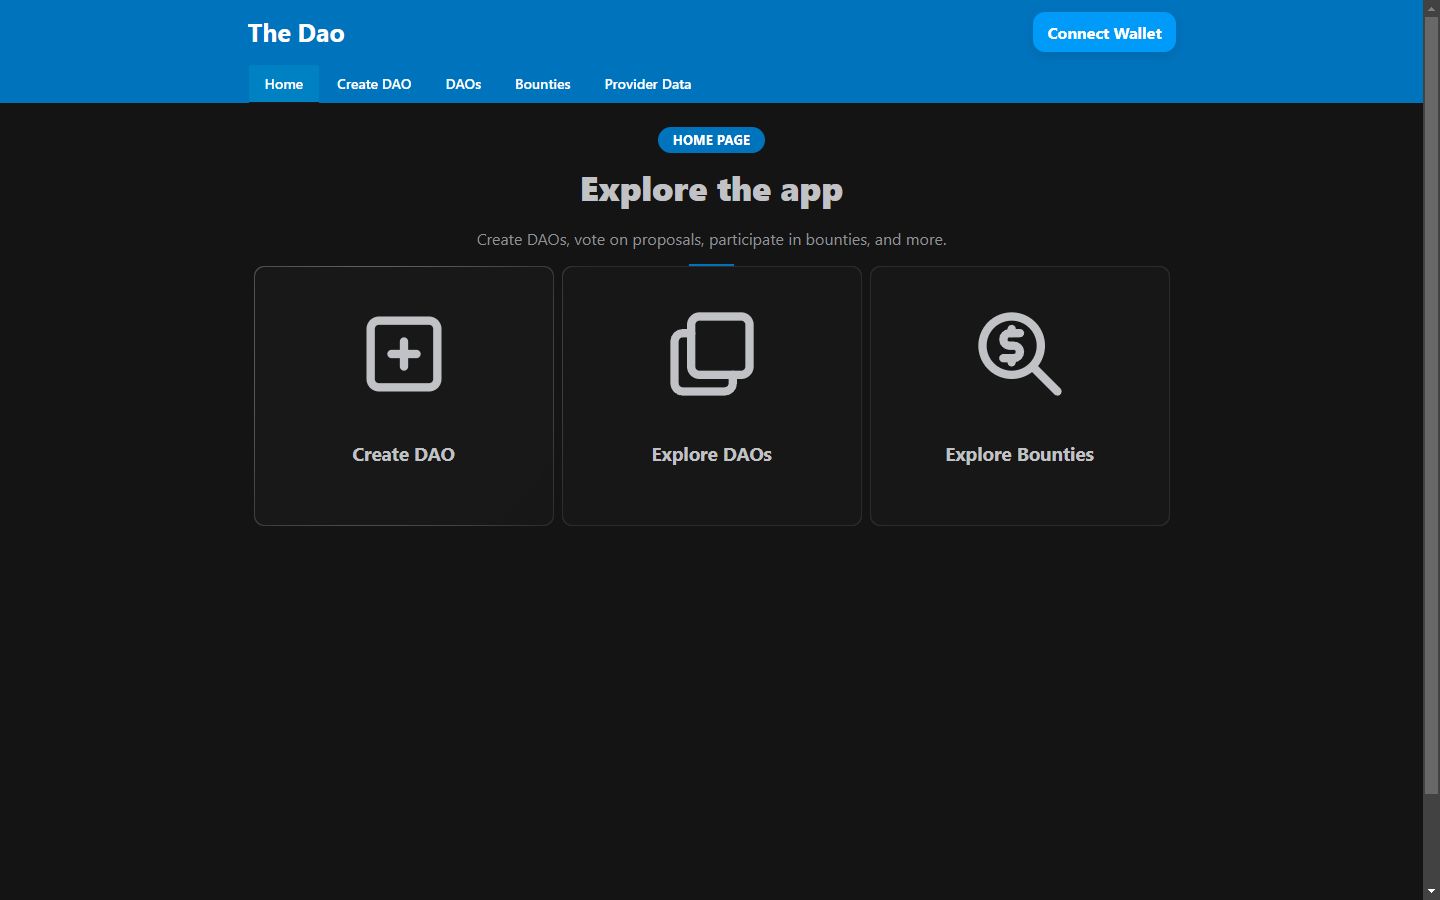Click the HOME PAGE badge
Image resolution: width=1440 pixels, height=900 pixels.
click(x=711, y=140)
